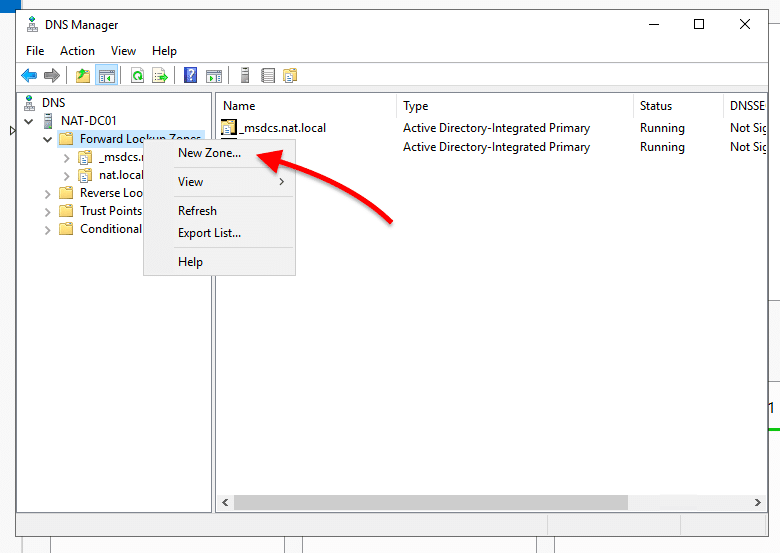Click Running status of _msdcs.nat.local row
The image size is (780, 553).
(x=662, y=128)
